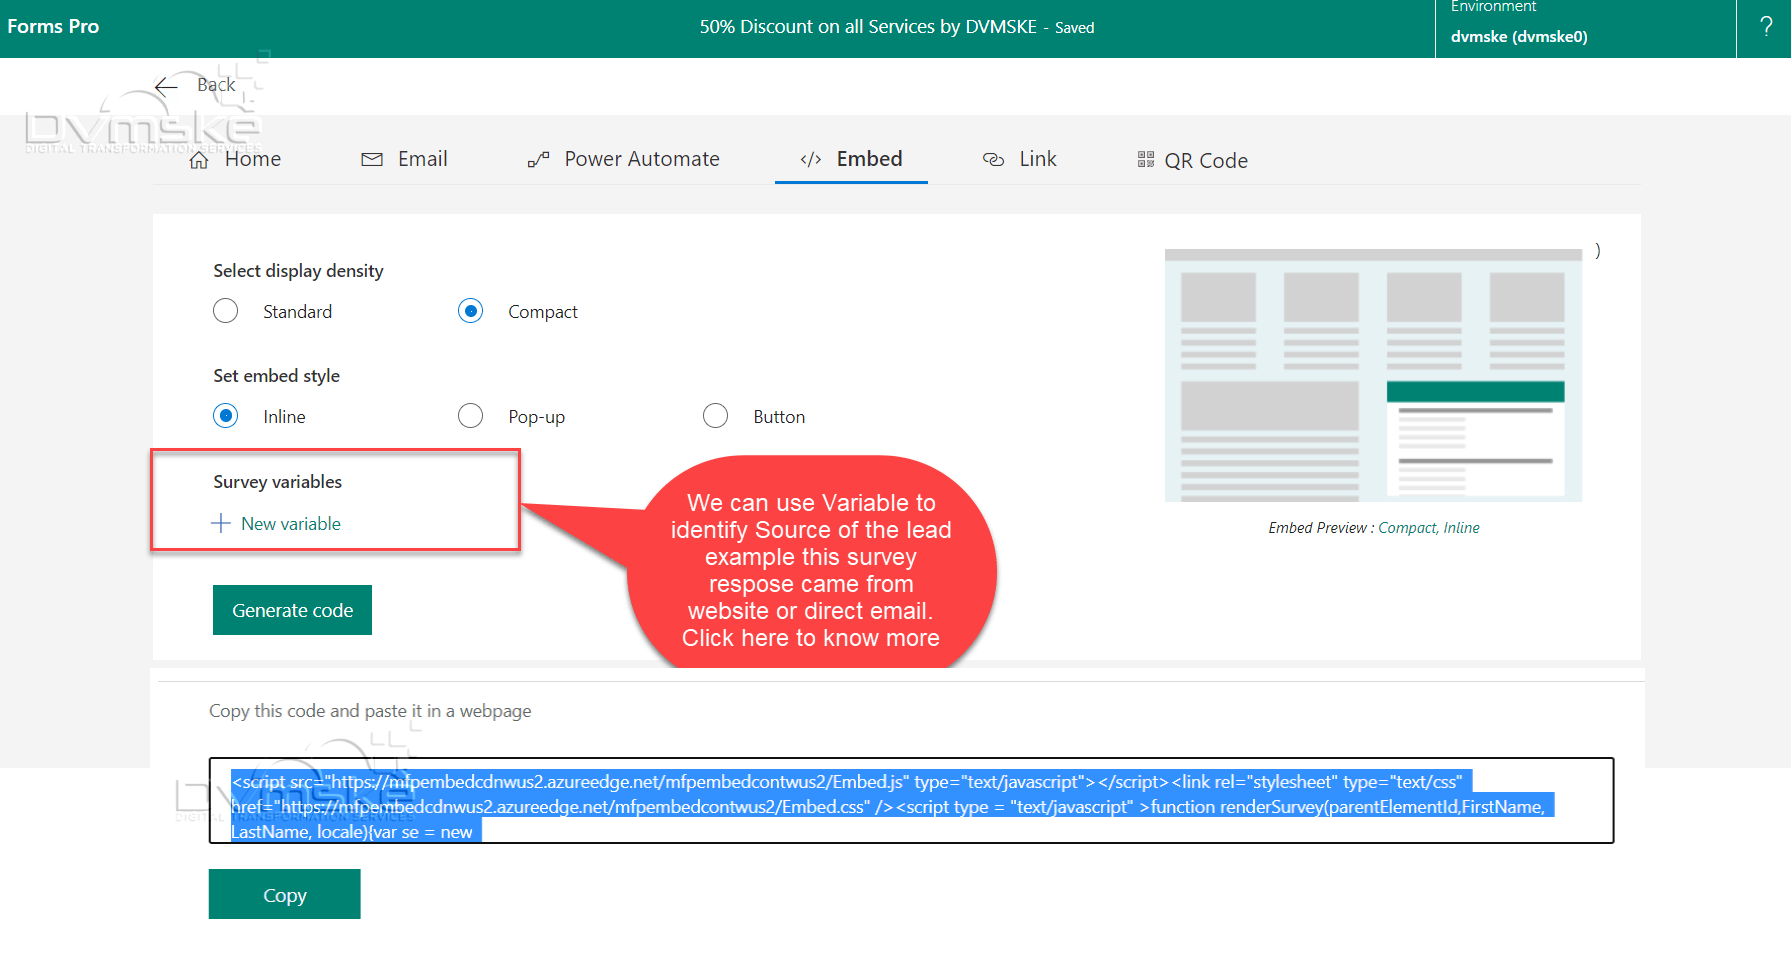This screenshot has width=1791, height=960.
Task: Choose the Button embed style
Action: coord(716,416)
